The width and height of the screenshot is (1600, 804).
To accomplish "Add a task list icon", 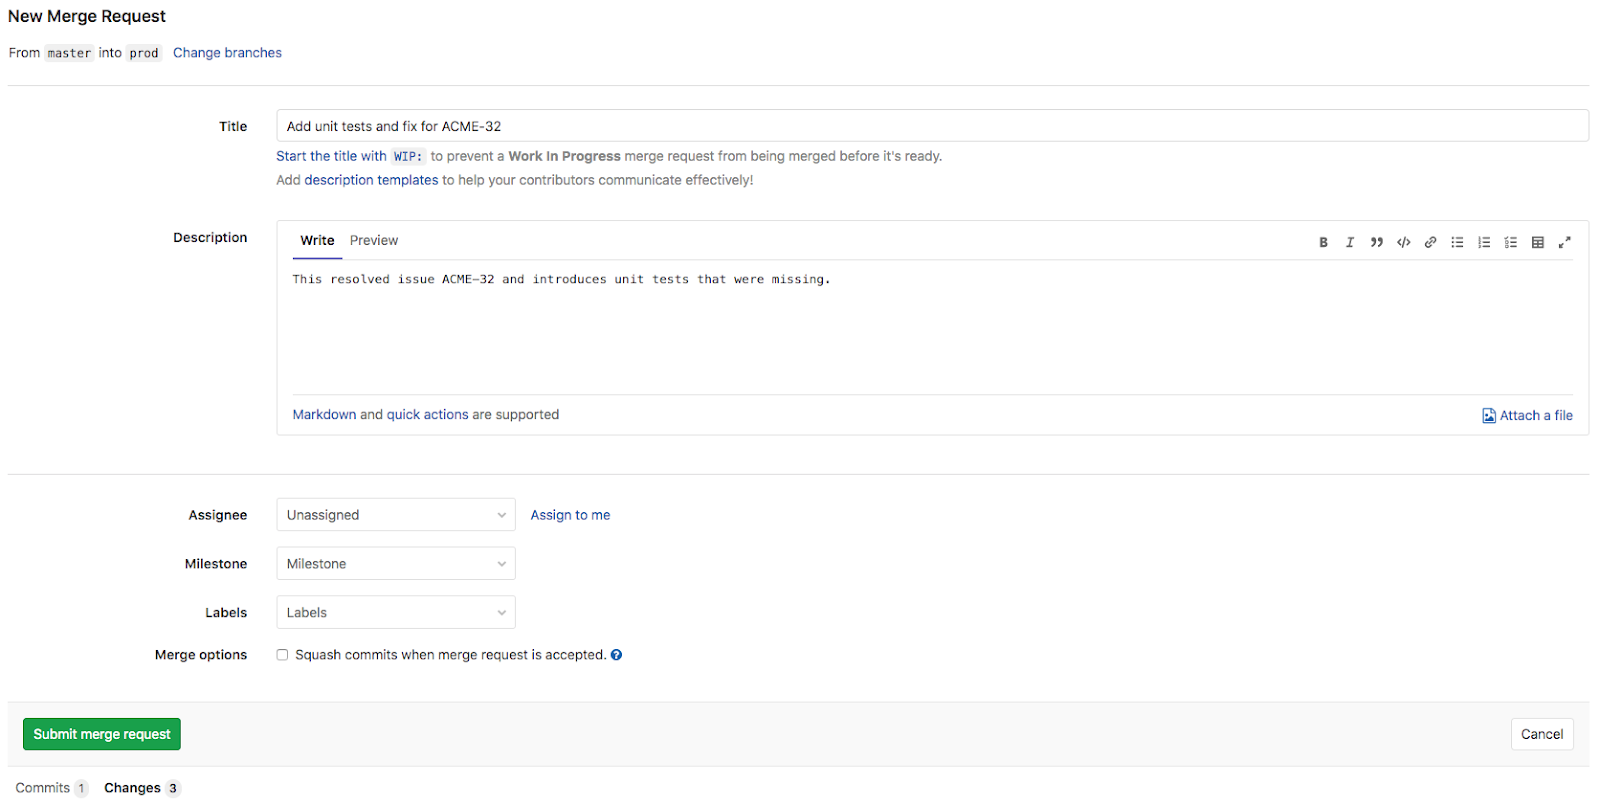I will (1511, 242).
